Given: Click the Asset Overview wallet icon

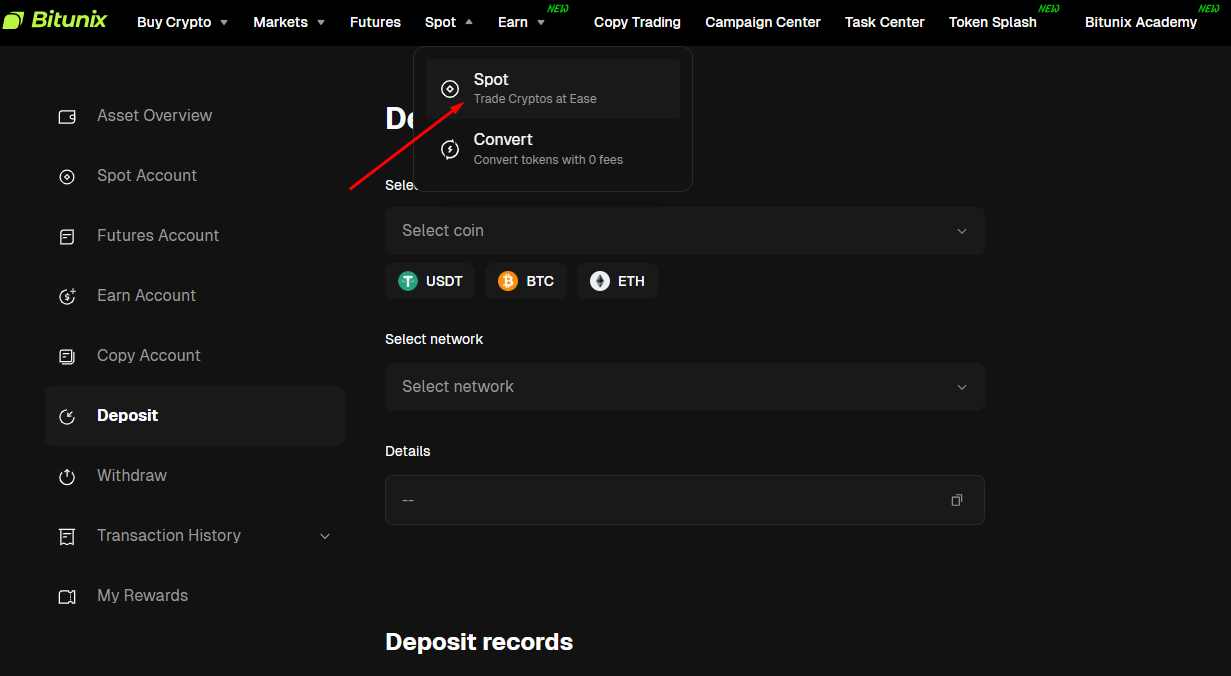Looking at the screenshot, I should click(67, 116).
